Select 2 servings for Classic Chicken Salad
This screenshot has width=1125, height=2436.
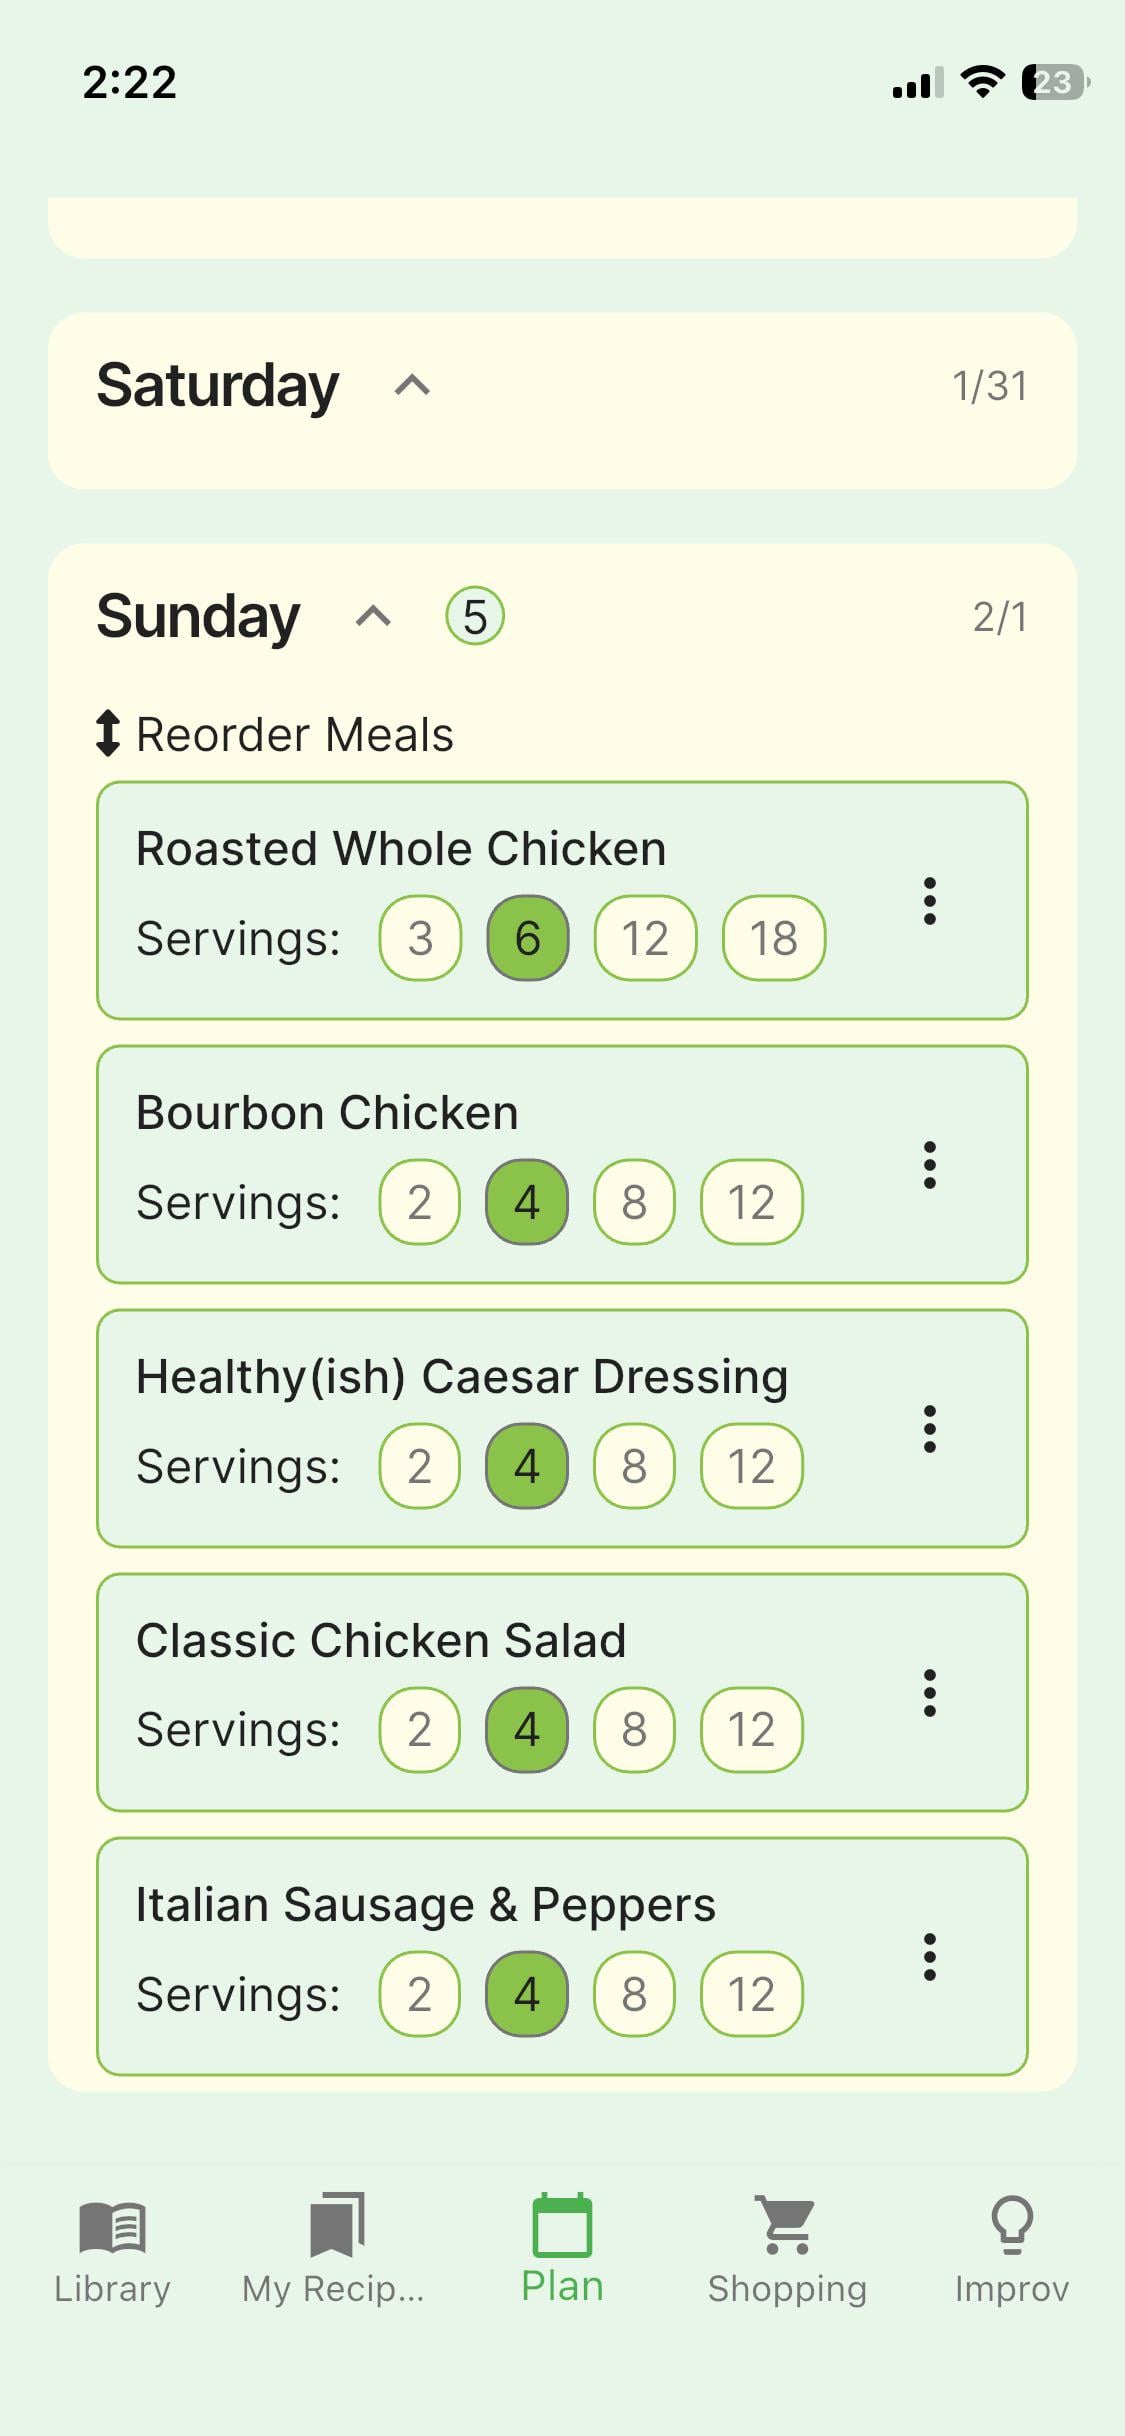420,1730
